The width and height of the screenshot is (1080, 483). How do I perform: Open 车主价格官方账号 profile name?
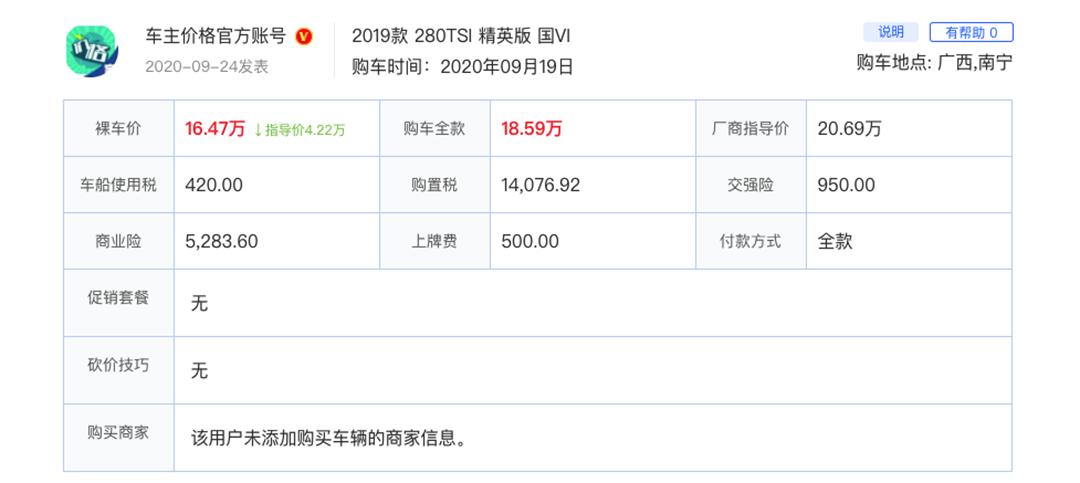click(x=215, y=36)
